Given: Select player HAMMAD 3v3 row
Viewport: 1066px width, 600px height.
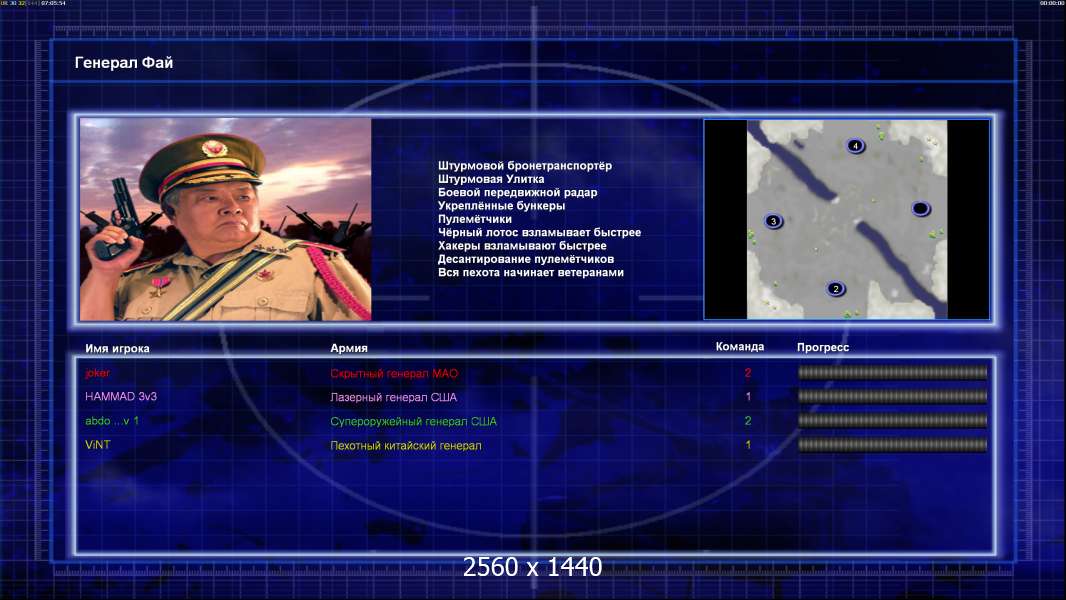Looking at the screenshot, I should [x=536, y=397].
